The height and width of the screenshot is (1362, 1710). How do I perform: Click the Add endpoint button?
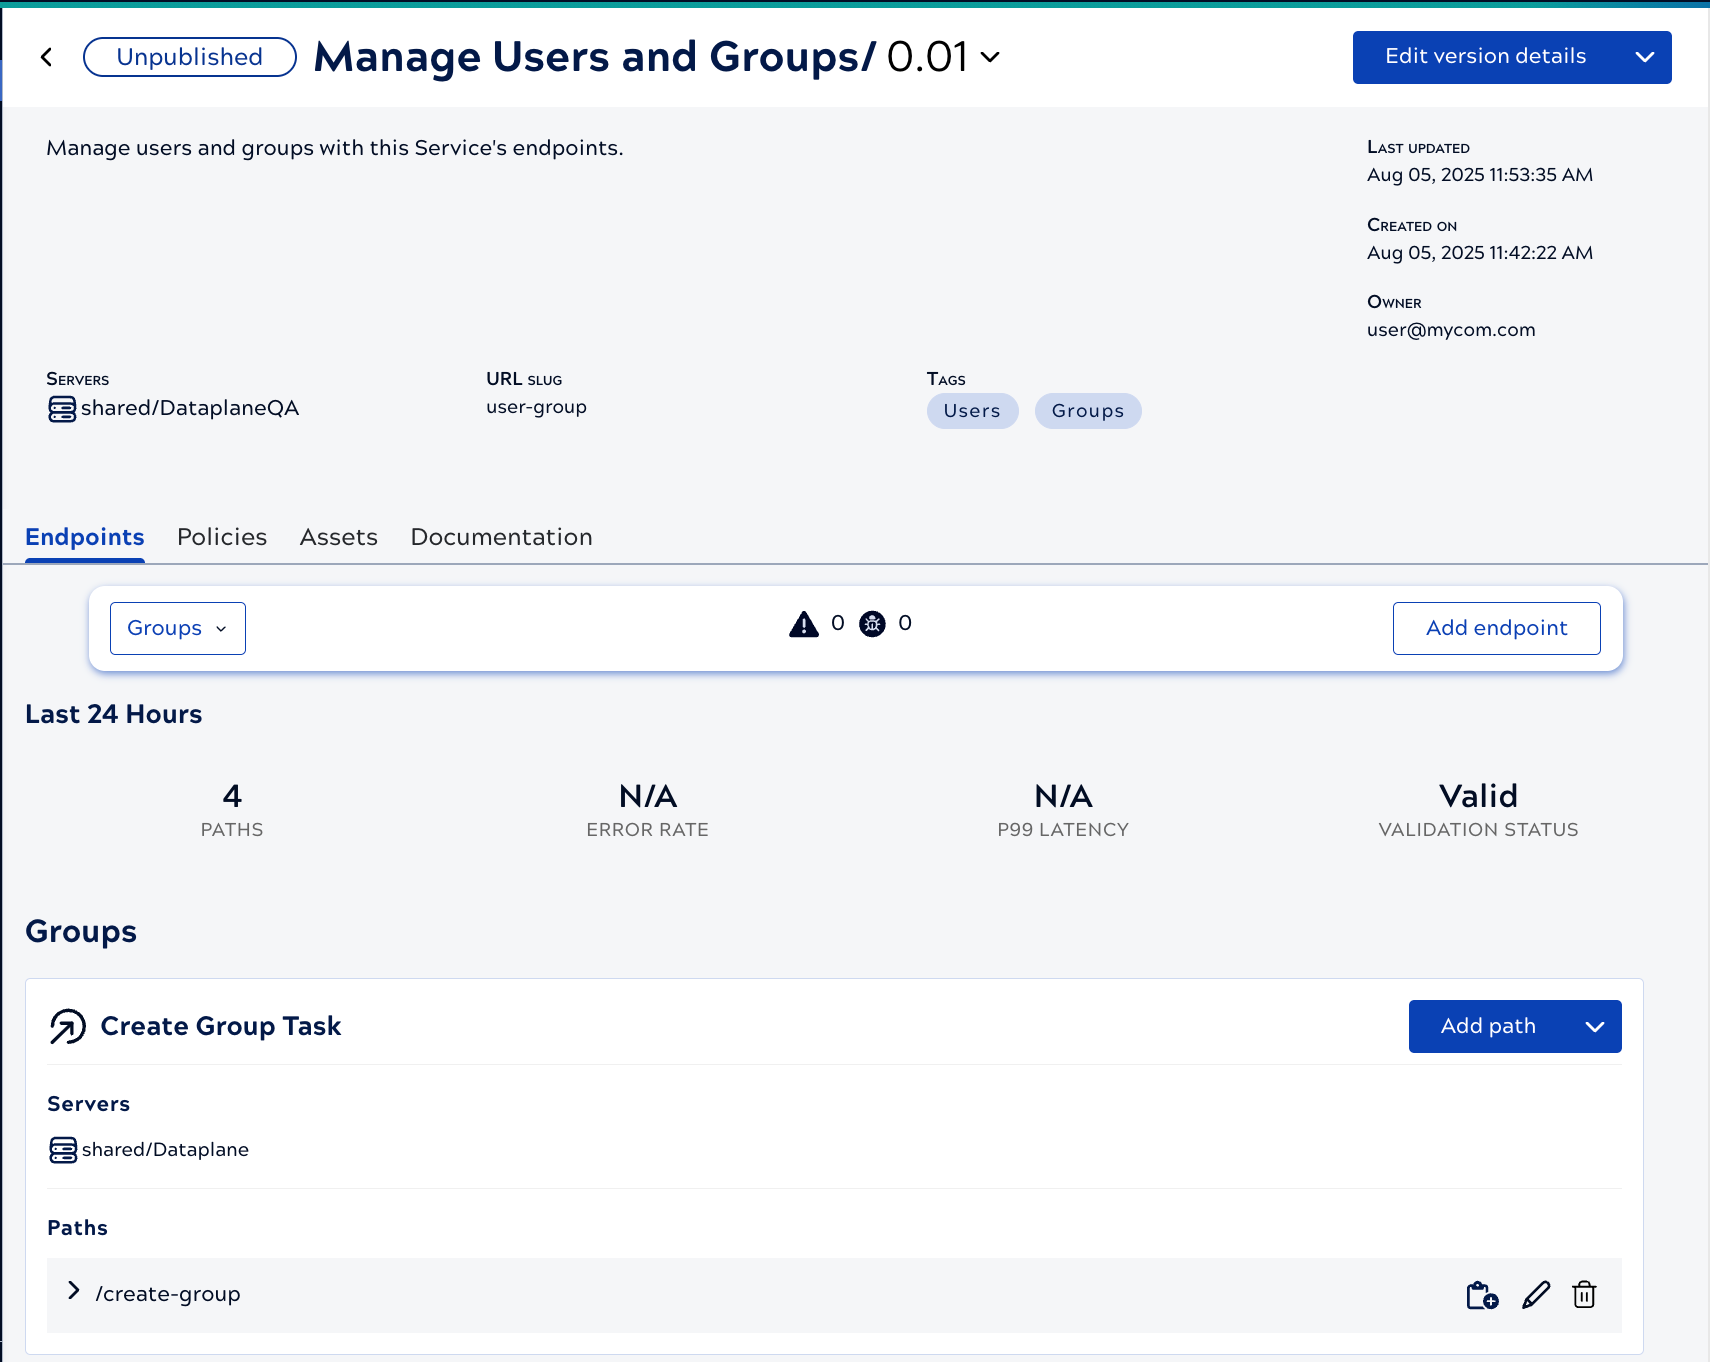(1496, 628)
